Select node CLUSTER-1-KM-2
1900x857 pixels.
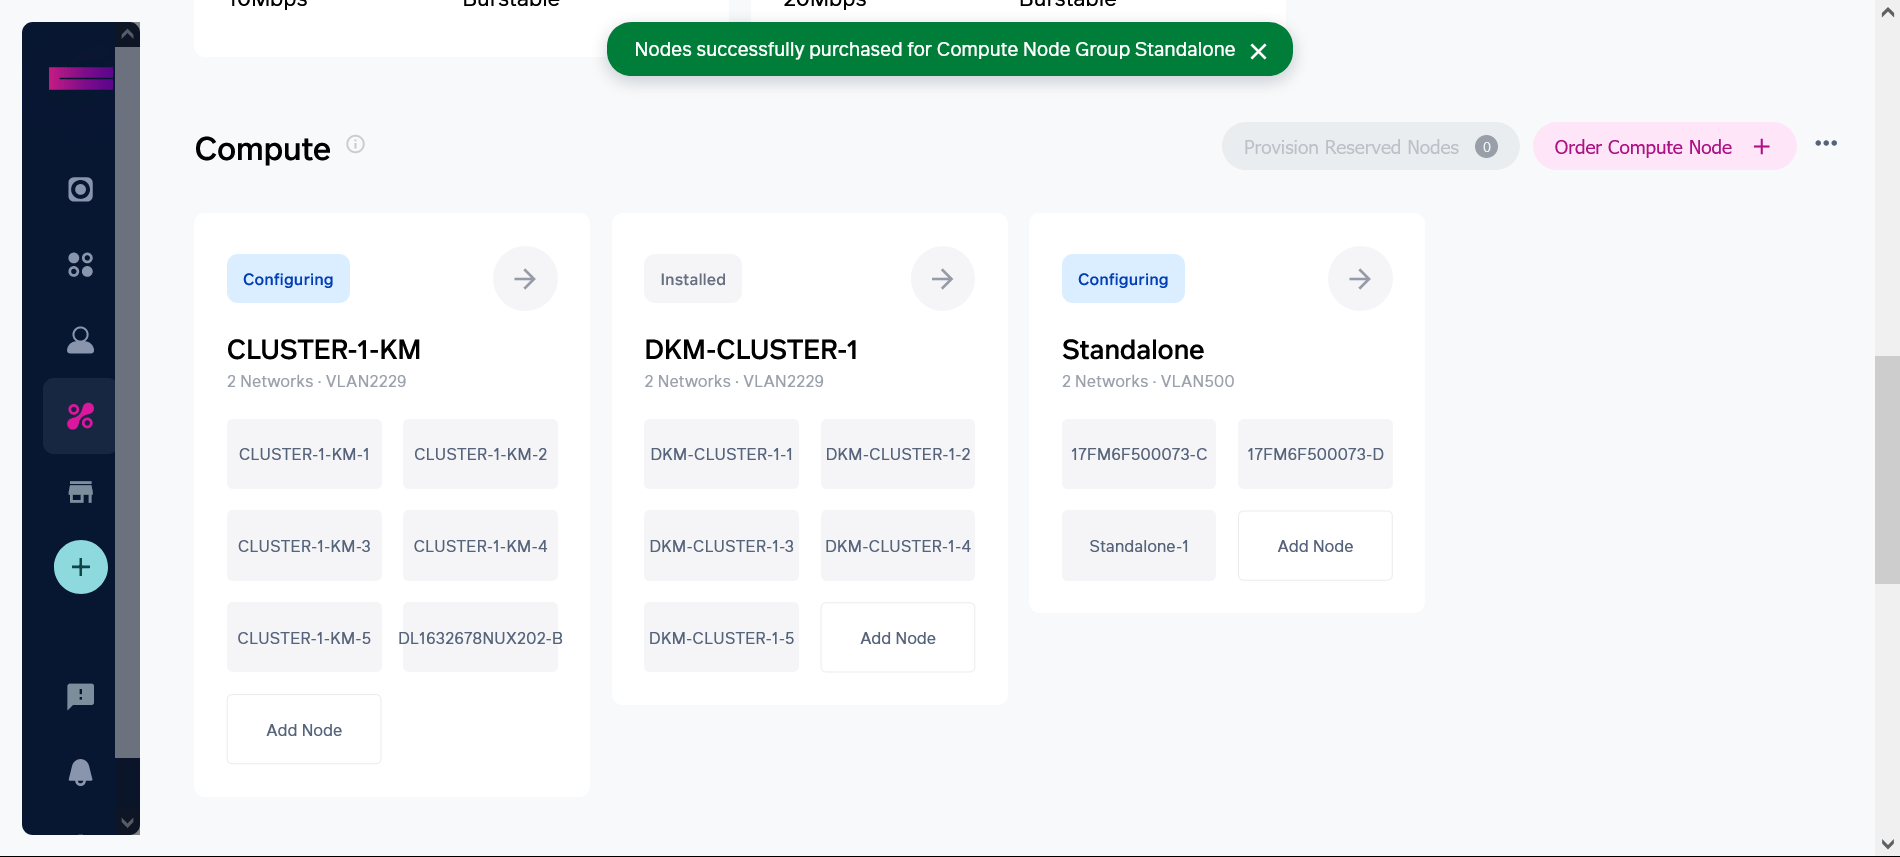tap(480, 454)
